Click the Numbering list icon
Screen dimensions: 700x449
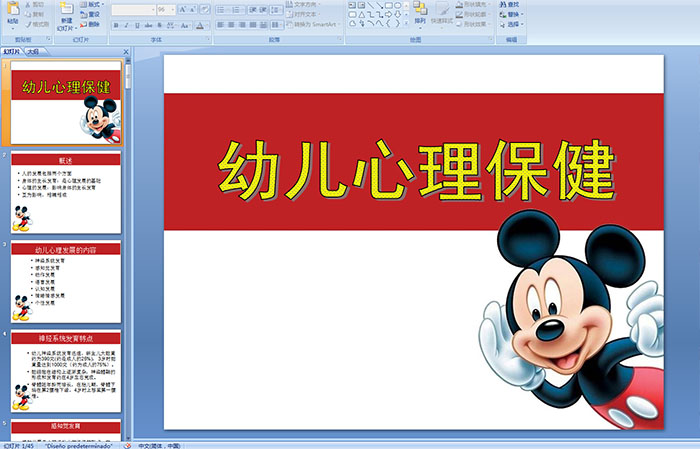coord(238,9)
